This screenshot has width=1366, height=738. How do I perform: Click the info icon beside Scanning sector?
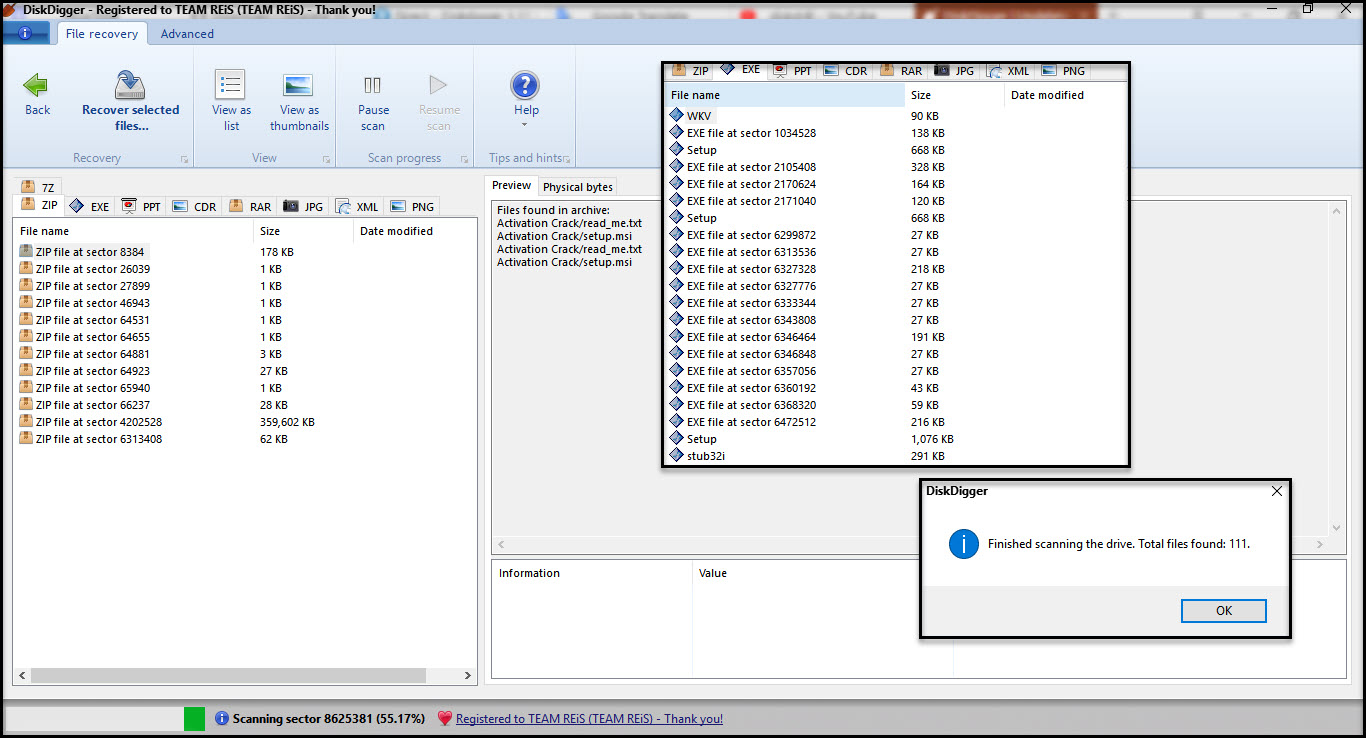pos(222,718)
